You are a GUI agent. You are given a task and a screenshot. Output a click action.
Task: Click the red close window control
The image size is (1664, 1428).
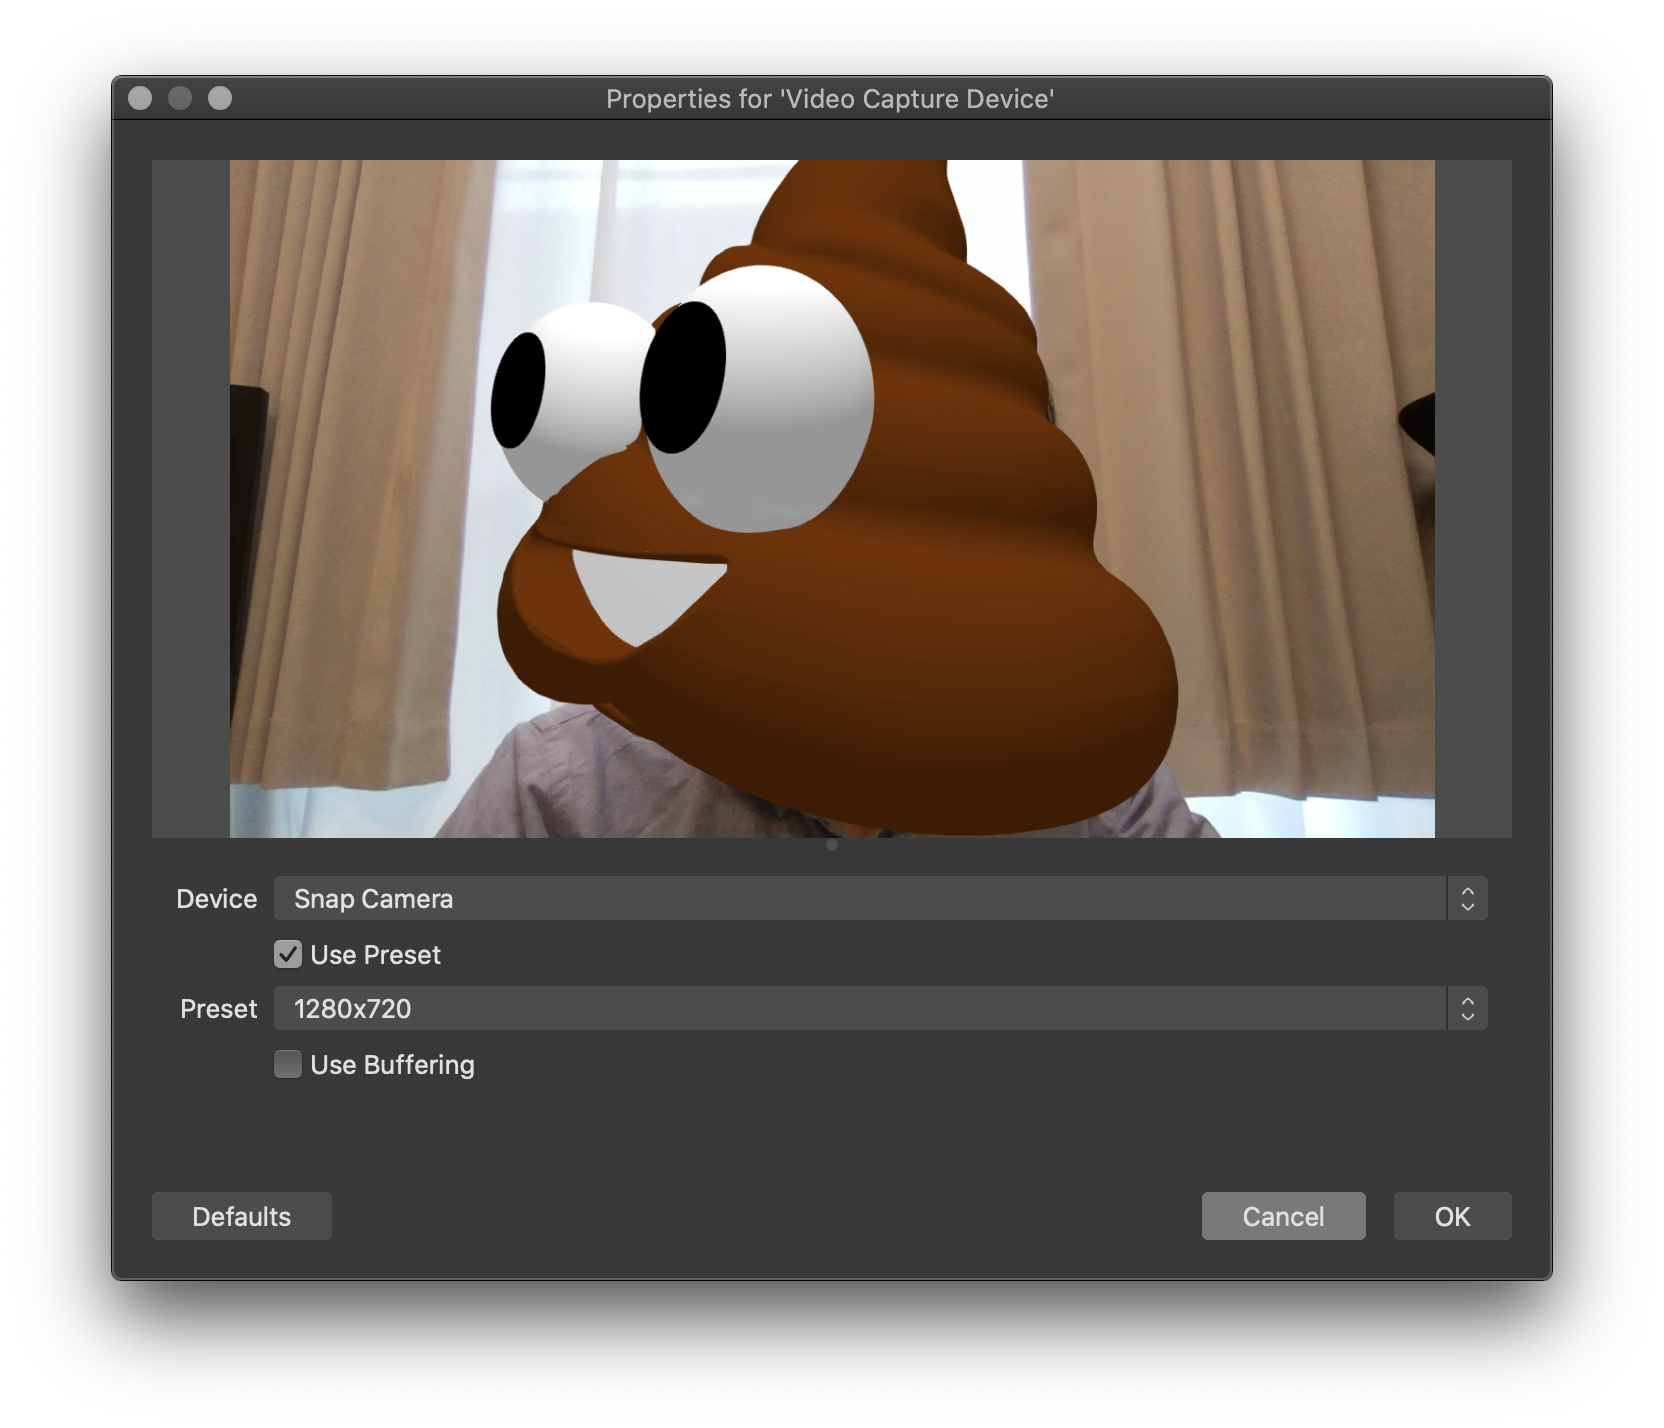(x=141, y=98)
